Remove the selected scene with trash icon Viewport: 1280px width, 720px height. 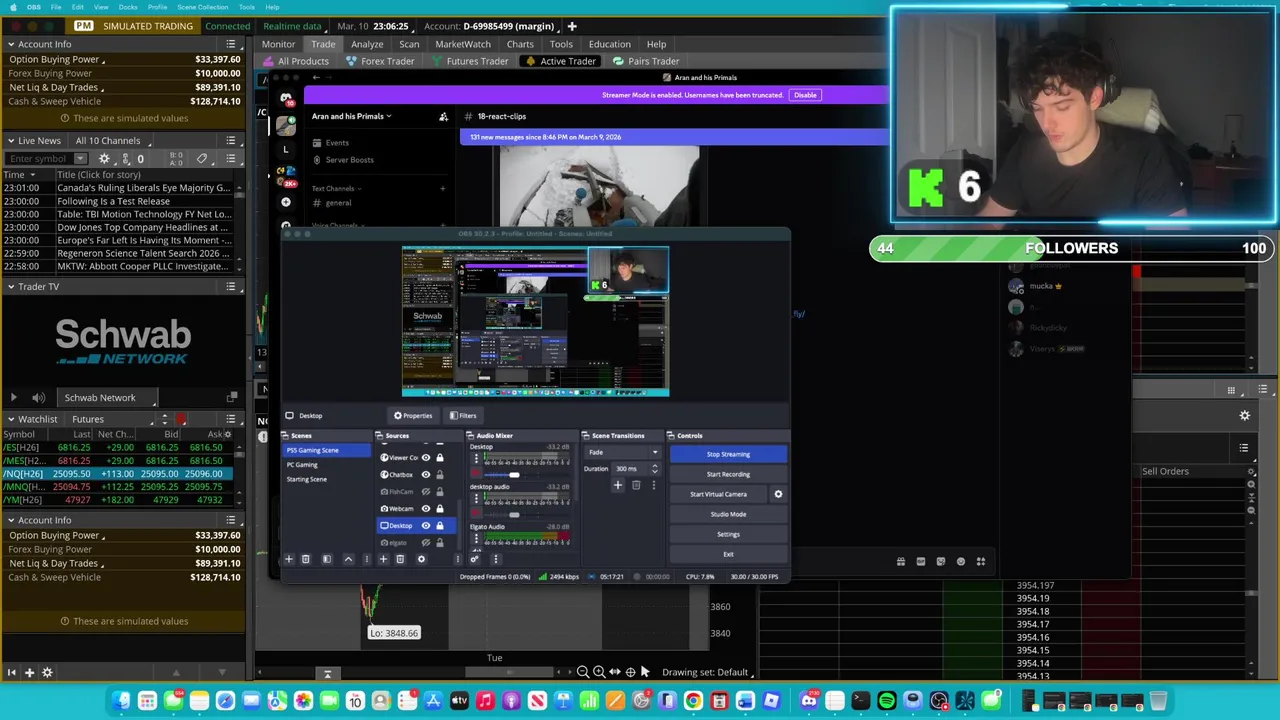point(306,559)
